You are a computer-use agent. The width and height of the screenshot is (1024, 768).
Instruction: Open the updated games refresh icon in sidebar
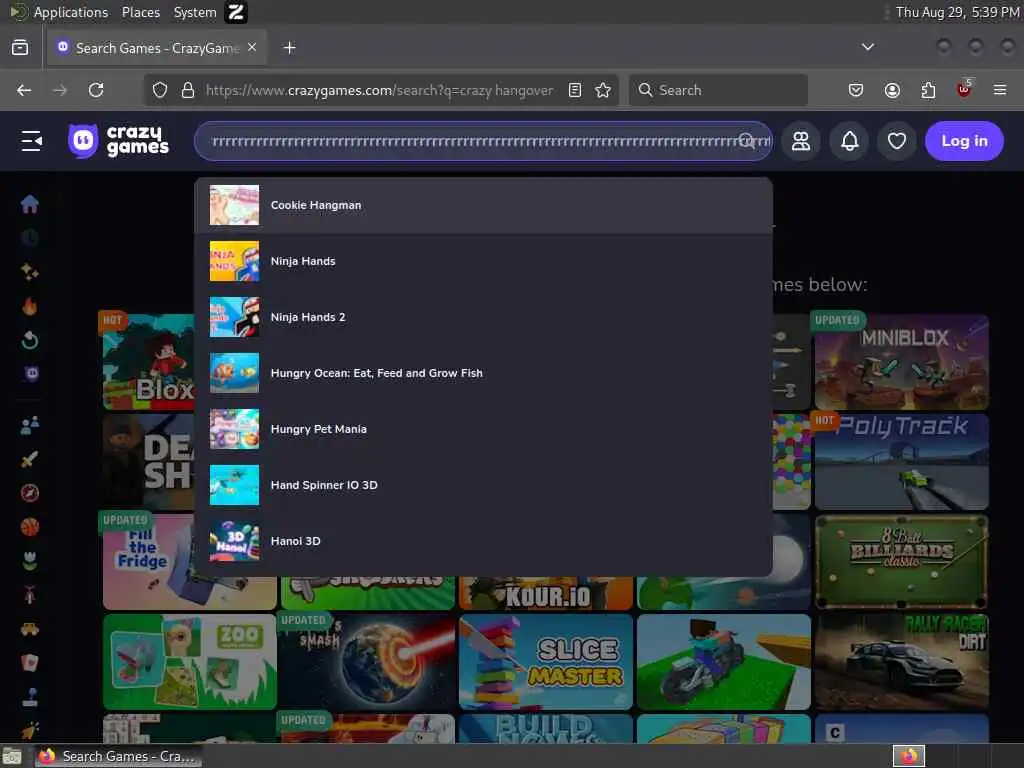point(29,340)
